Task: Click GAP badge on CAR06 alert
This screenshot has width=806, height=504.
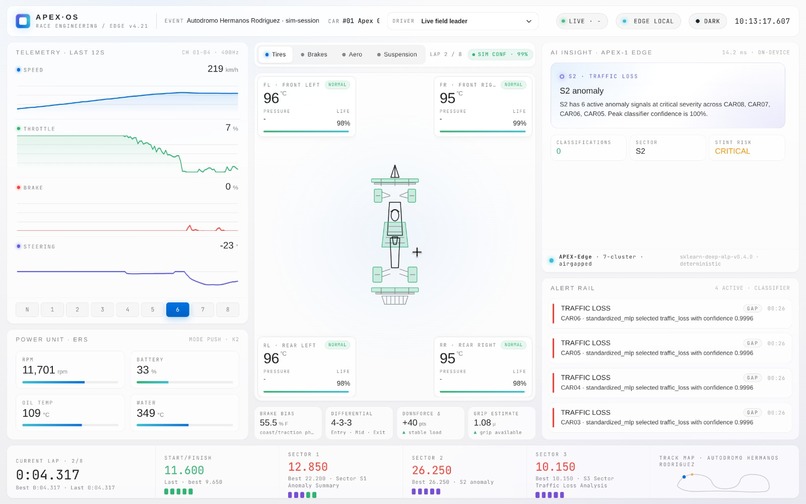Action: [x=753, y=309]
